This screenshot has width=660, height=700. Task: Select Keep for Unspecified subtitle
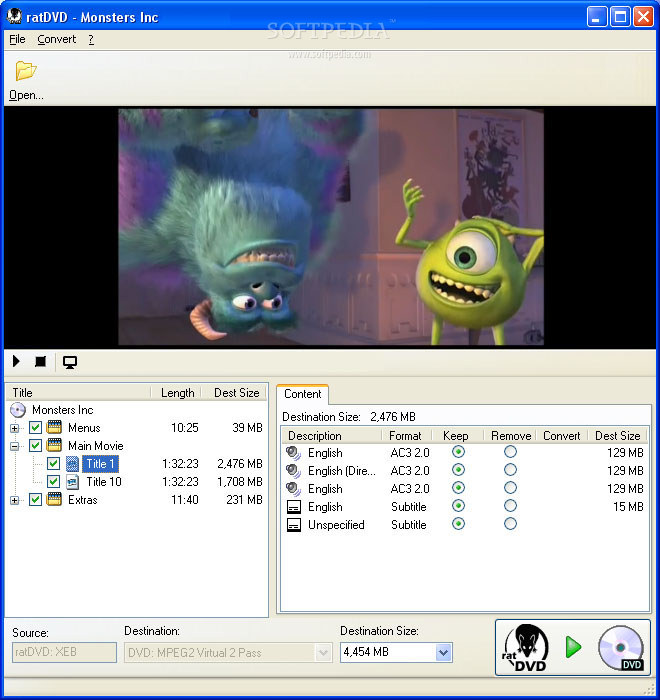(x=458, y=524)
